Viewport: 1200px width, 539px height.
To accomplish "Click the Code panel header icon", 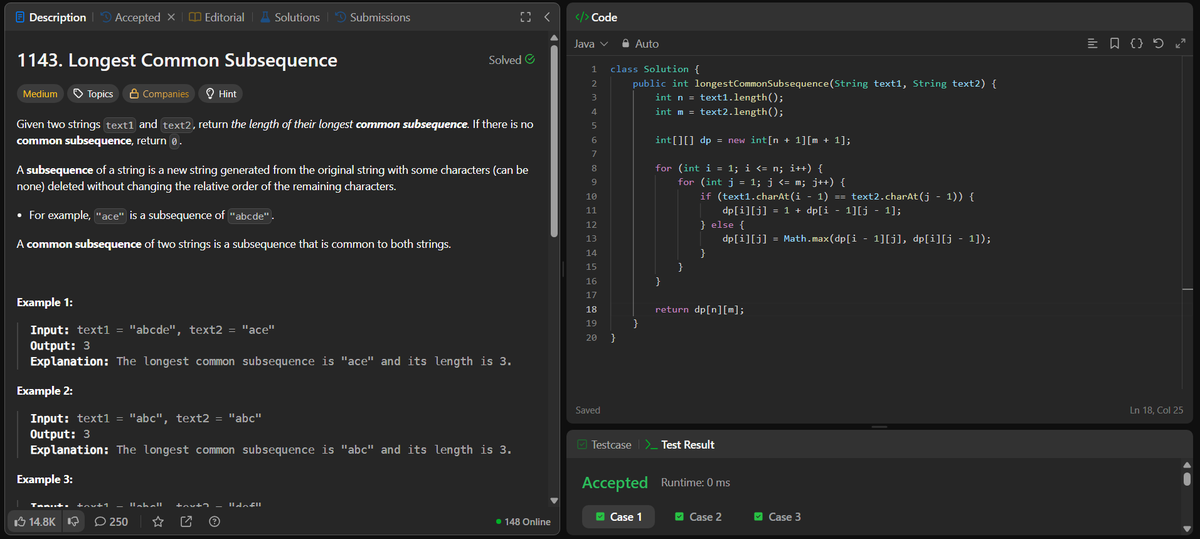I will [x=582, y=17].
